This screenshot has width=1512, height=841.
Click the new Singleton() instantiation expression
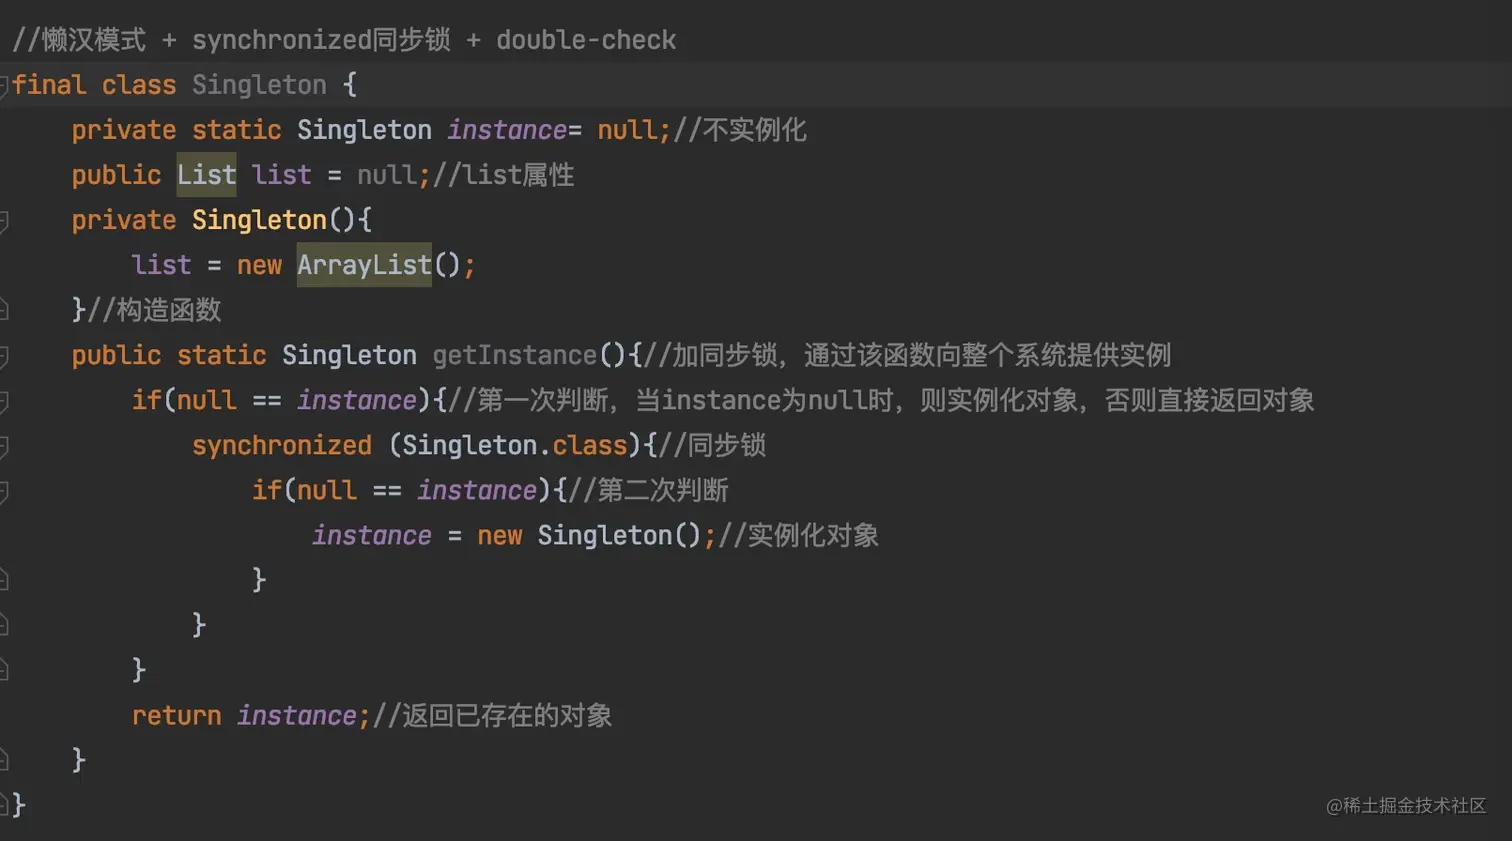tap(590, 535)
